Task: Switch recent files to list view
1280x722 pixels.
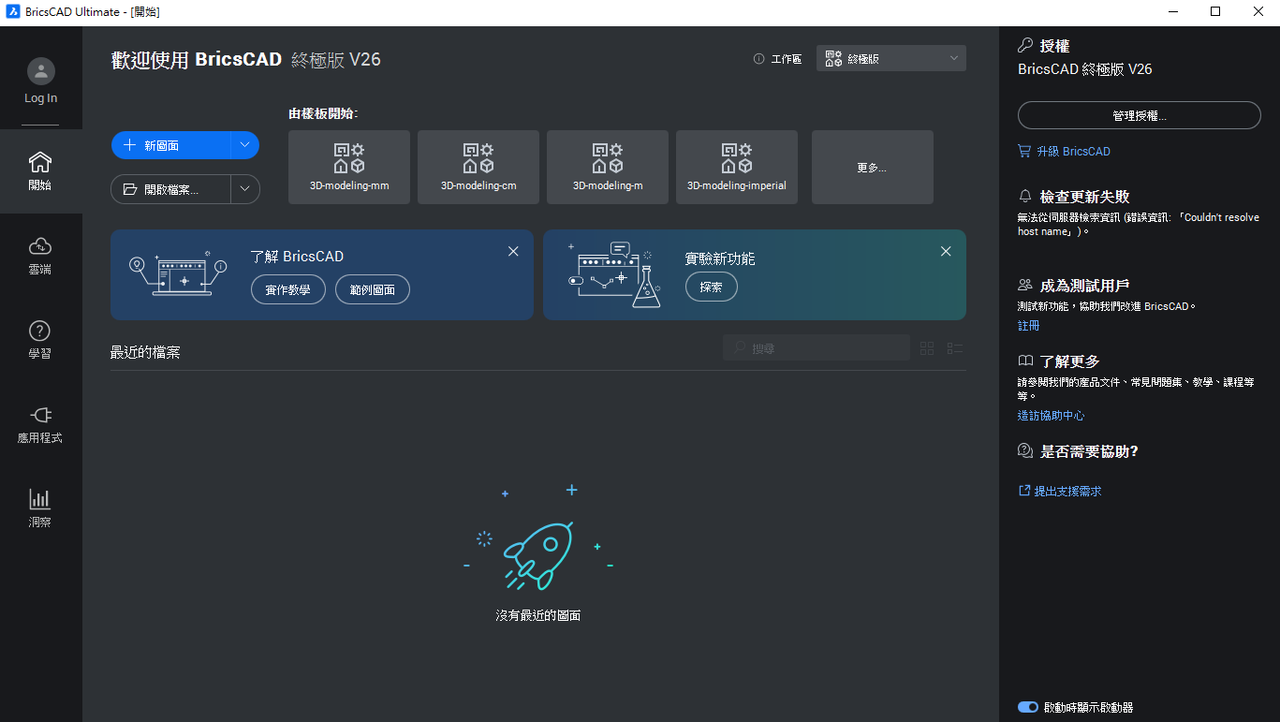Action: coord(955,348)
